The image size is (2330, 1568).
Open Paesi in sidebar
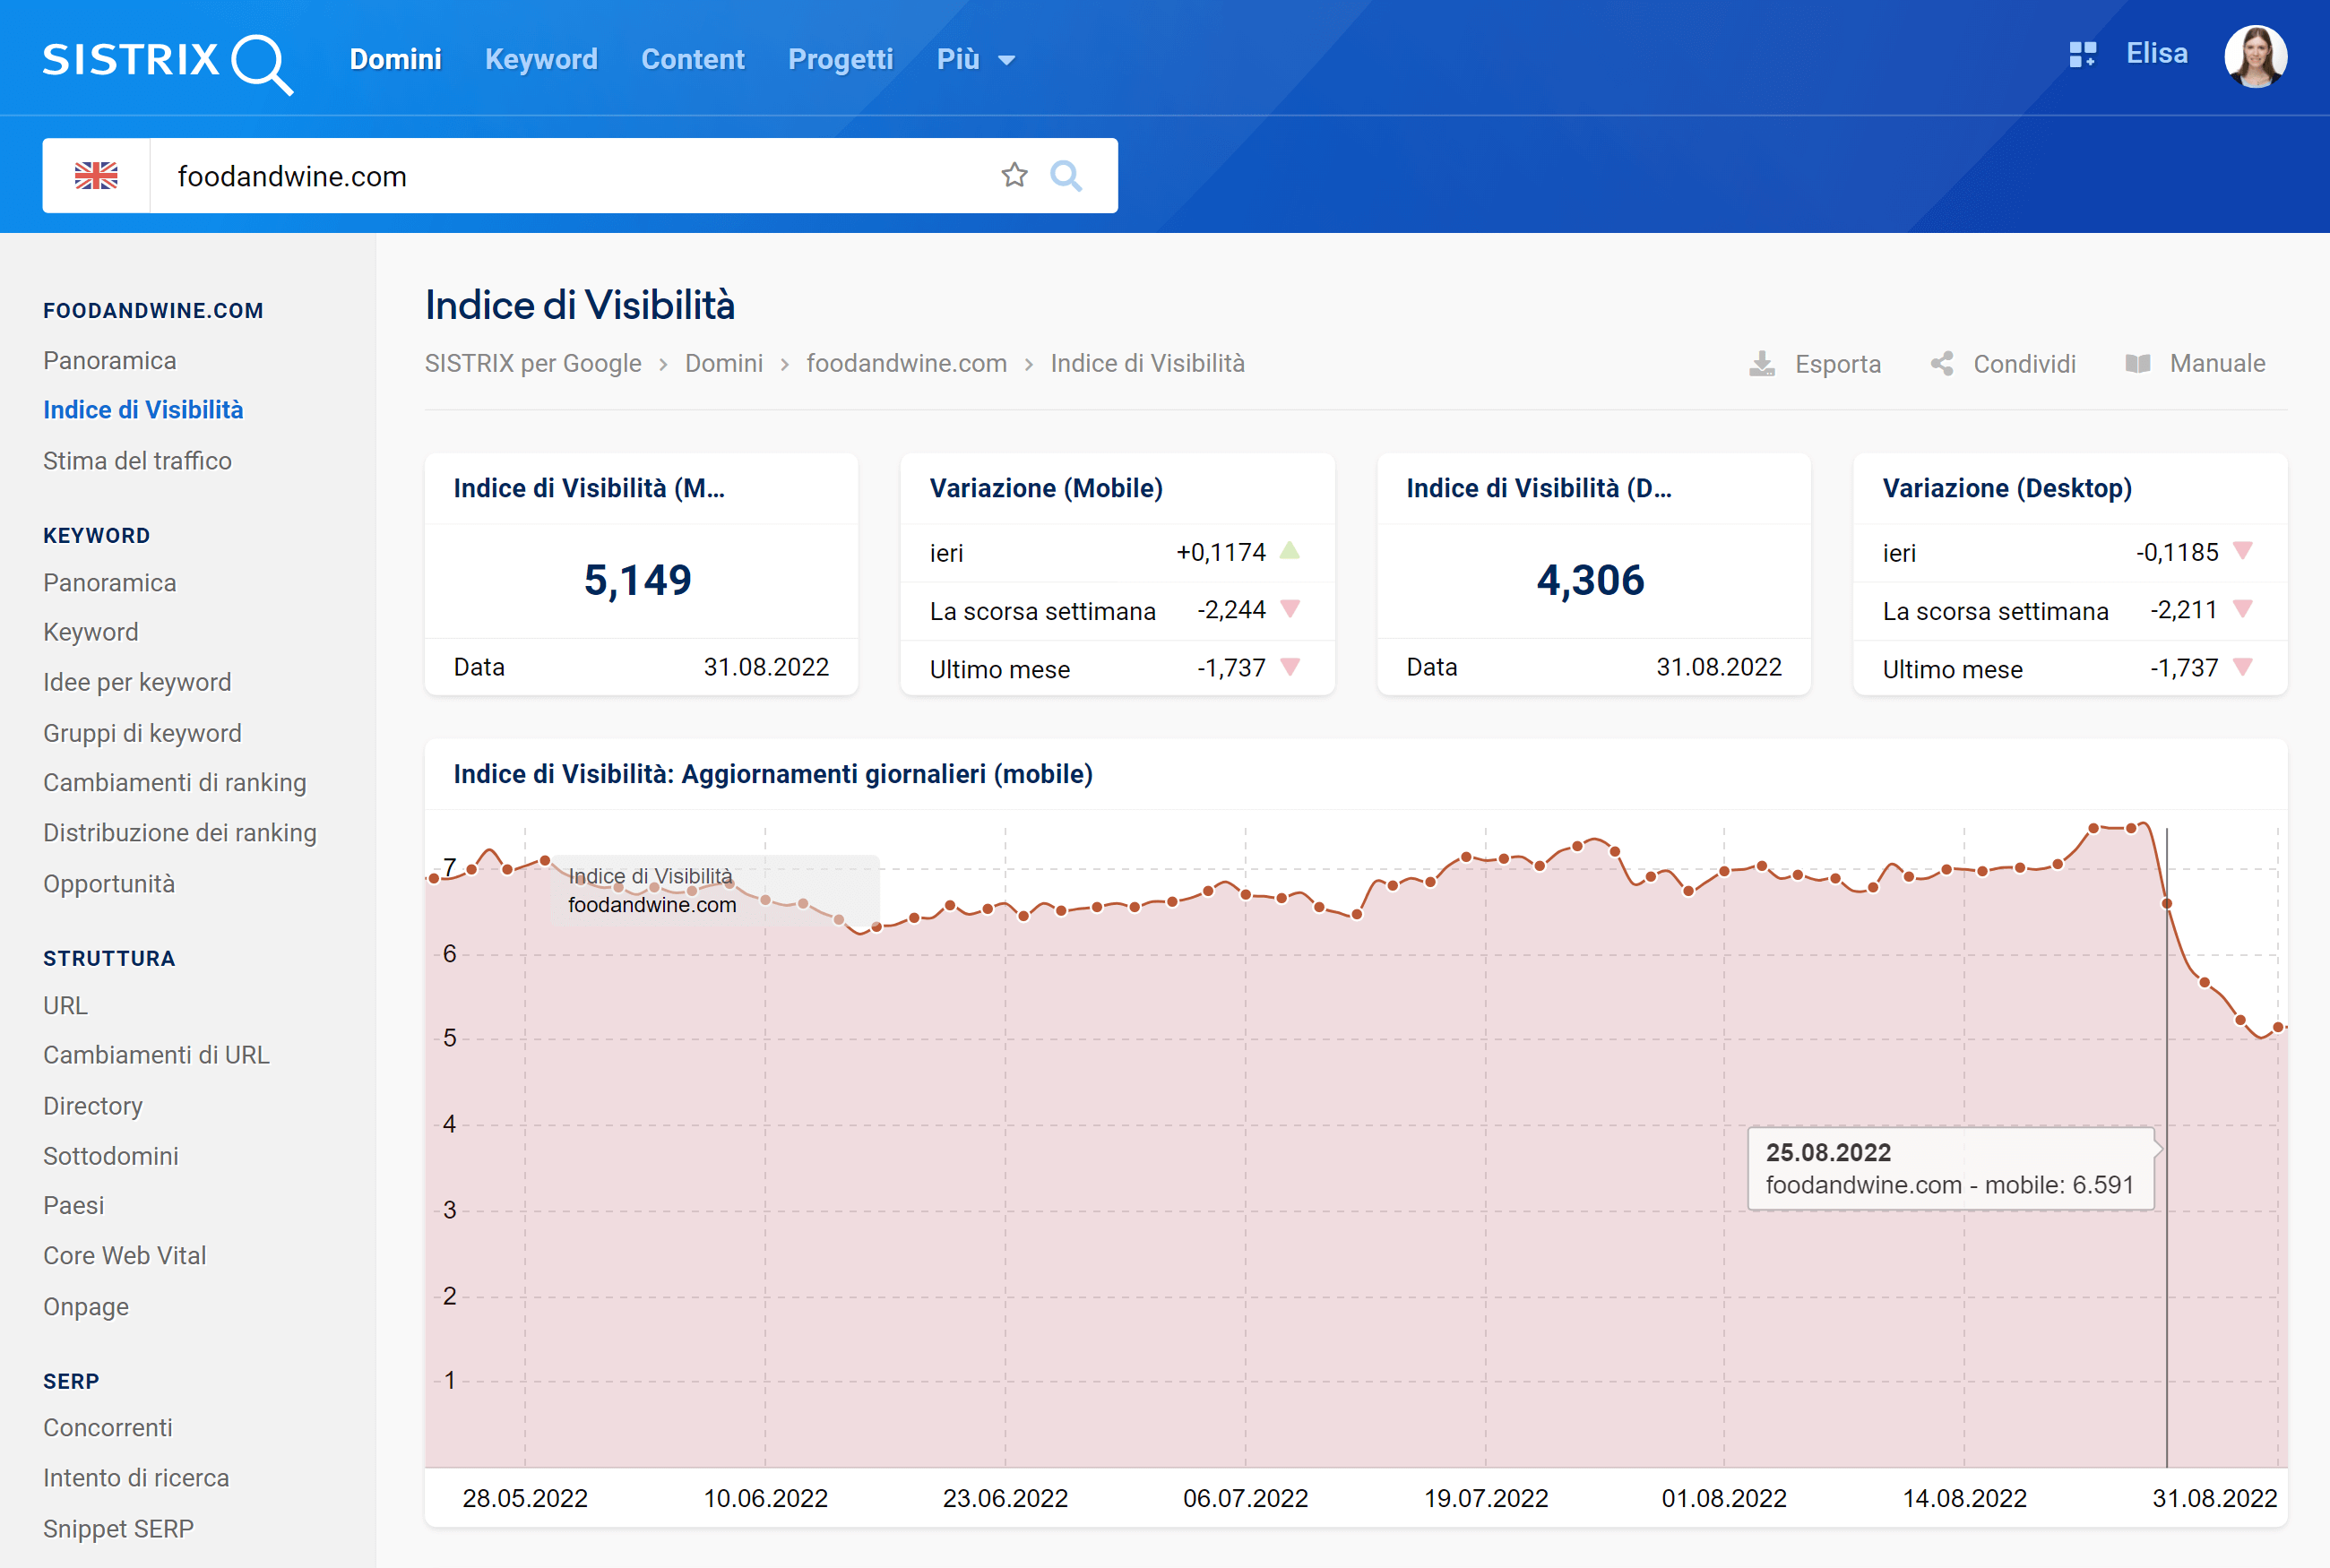click(x=74, y=1206)
